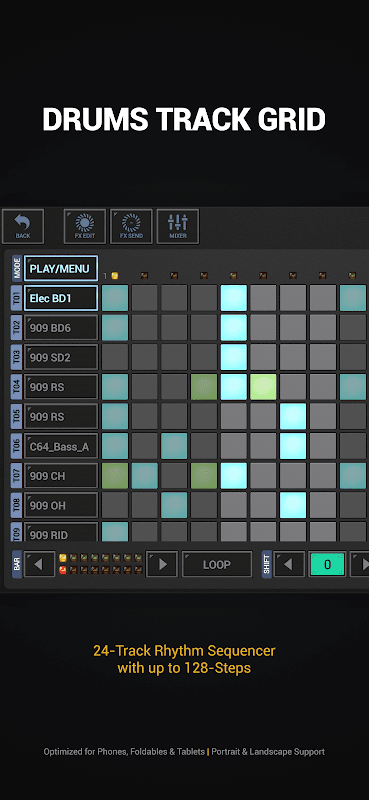Click the T06 track label
Screen dimensions: 369x800
(x=16, y=446)
